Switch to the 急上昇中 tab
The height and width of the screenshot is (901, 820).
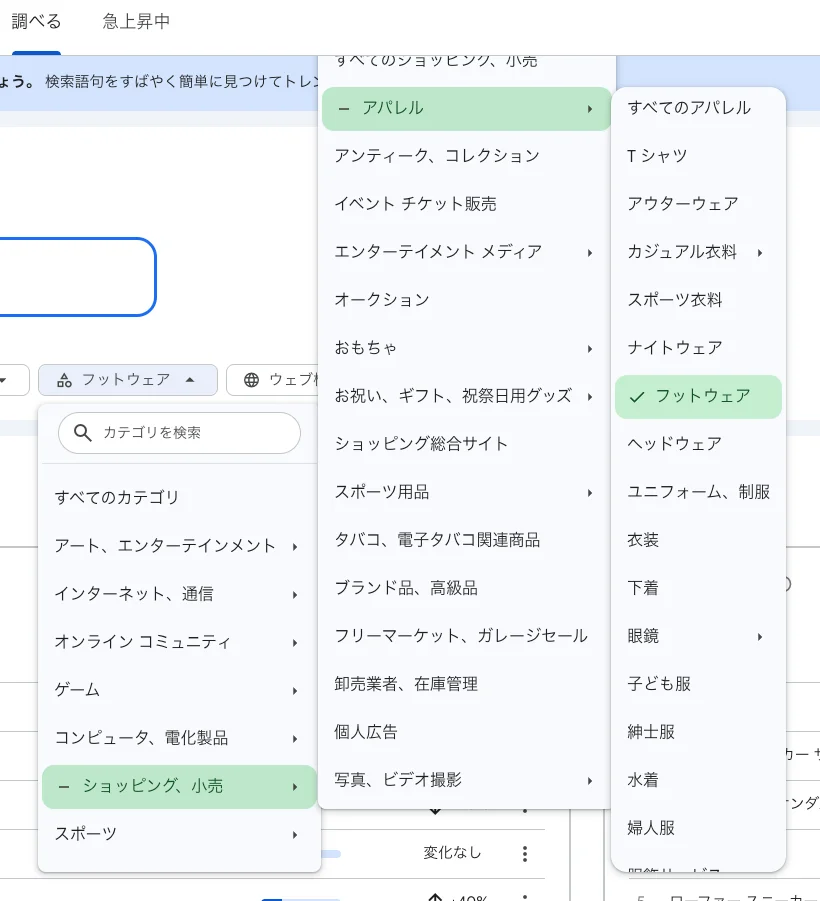click(136, 22)
